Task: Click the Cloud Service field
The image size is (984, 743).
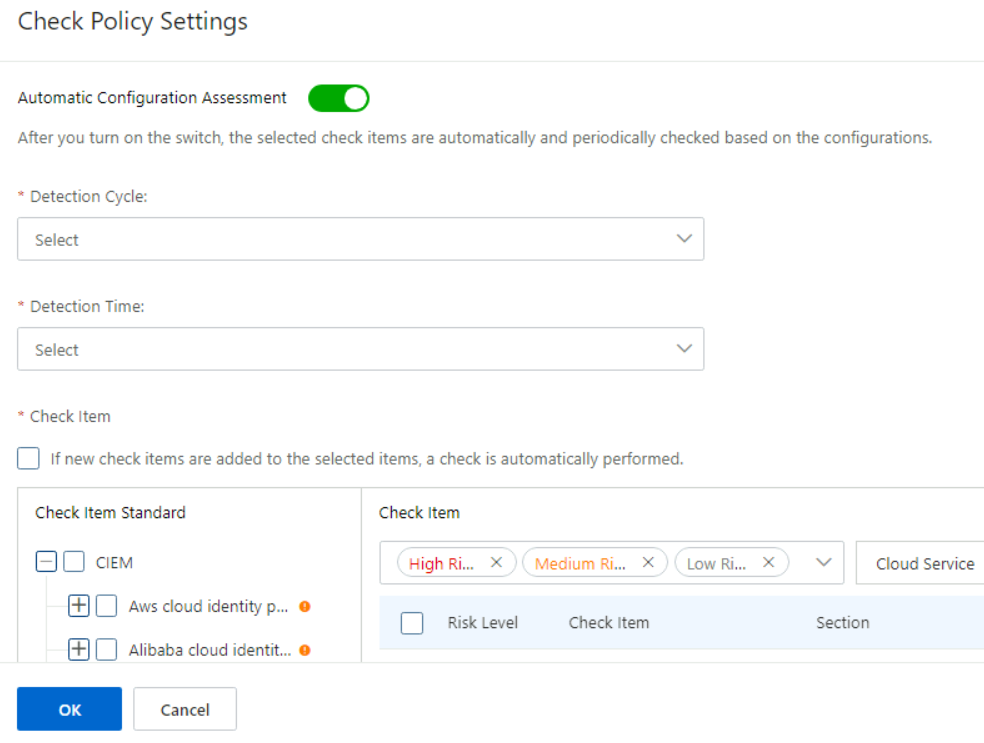Action: tap(926, 562)
